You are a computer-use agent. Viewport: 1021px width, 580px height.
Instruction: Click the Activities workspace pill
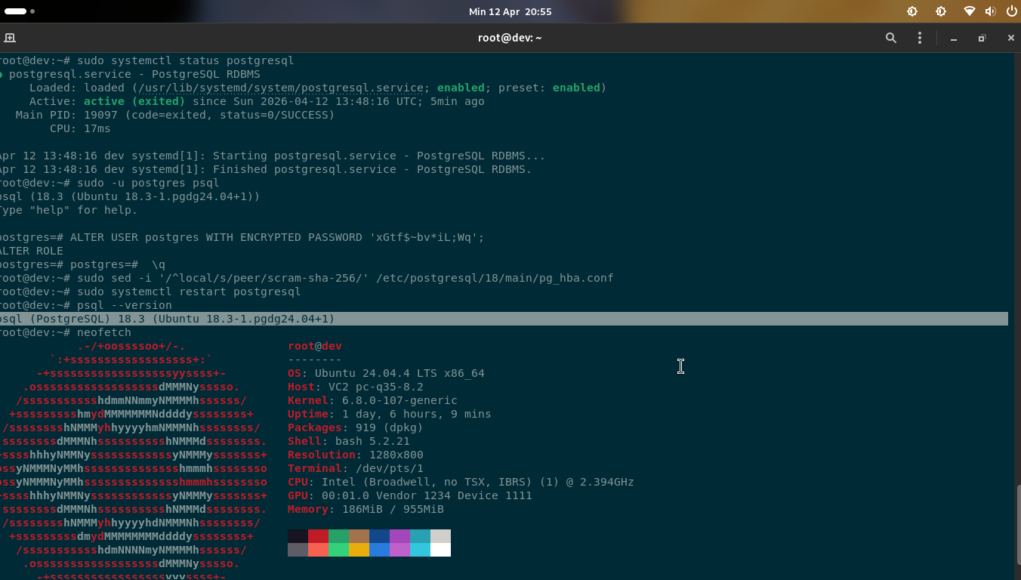click(15, 11)
